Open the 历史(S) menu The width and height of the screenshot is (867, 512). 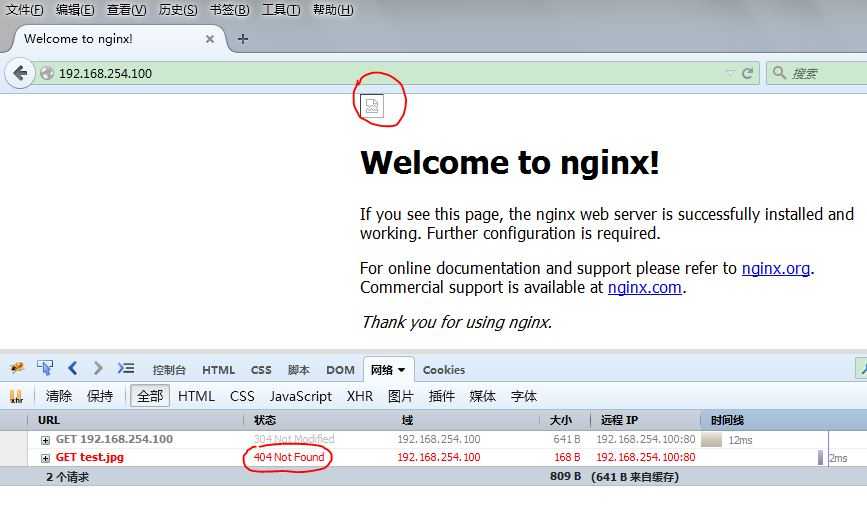pyautogui.click(x=178, y=9)
